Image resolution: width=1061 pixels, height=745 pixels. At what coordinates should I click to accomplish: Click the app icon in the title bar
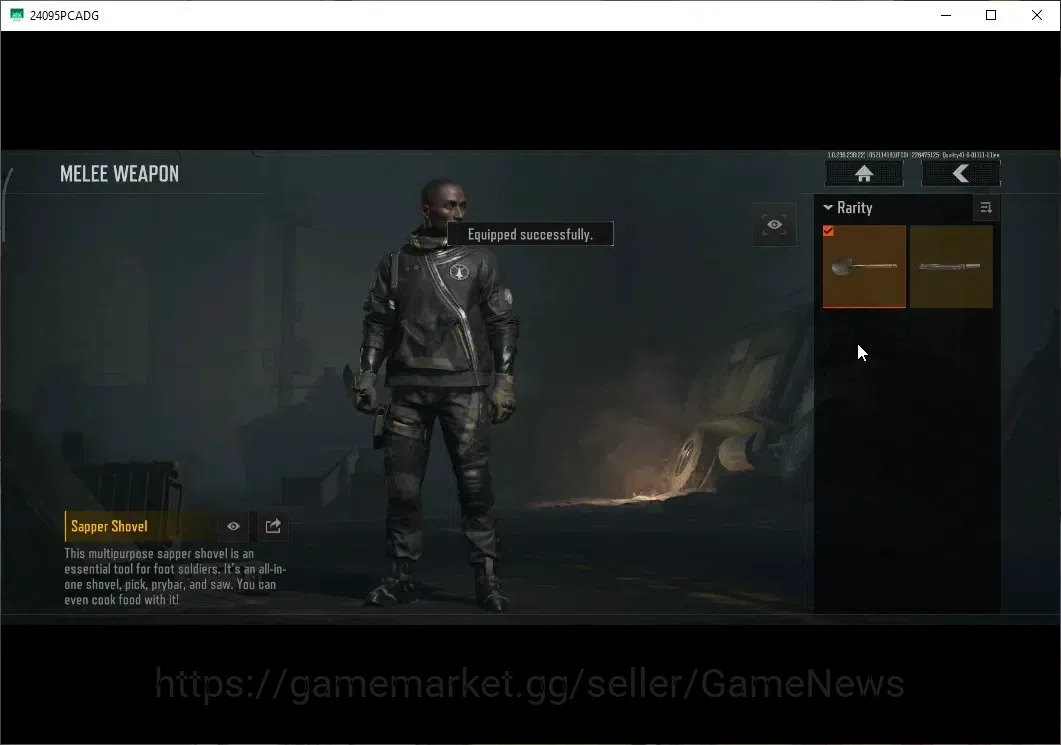pos(17,15)
